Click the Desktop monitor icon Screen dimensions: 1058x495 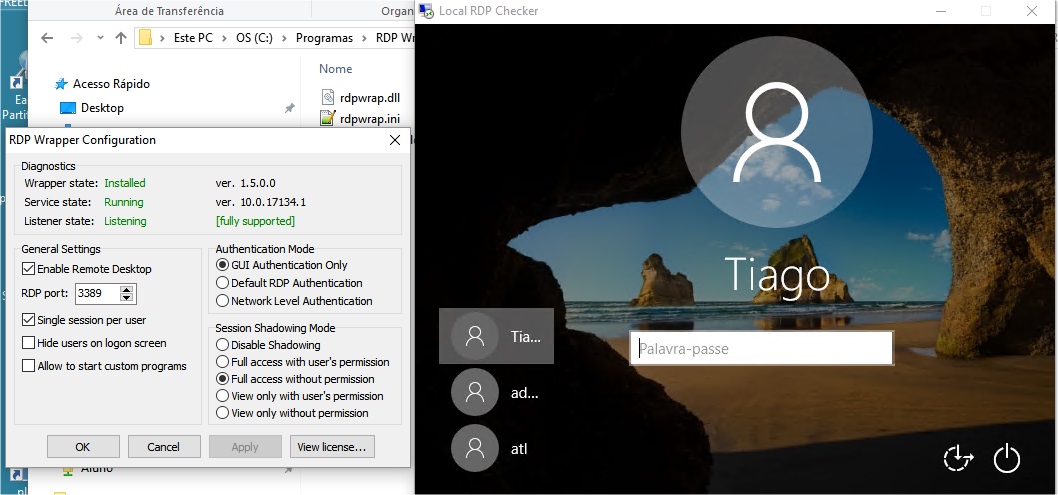[67, 108]
